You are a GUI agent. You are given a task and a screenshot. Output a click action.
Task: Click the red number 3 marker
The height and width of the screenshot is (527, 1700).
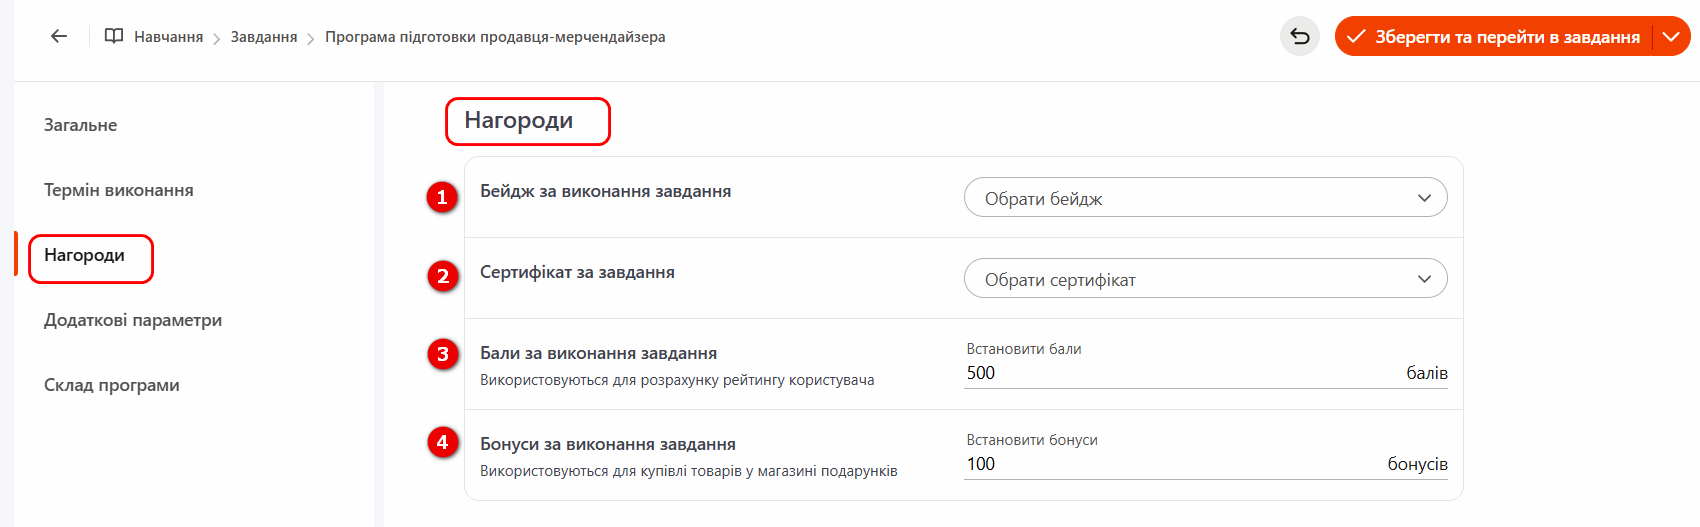pyautogui.click(x=442, y=354)
